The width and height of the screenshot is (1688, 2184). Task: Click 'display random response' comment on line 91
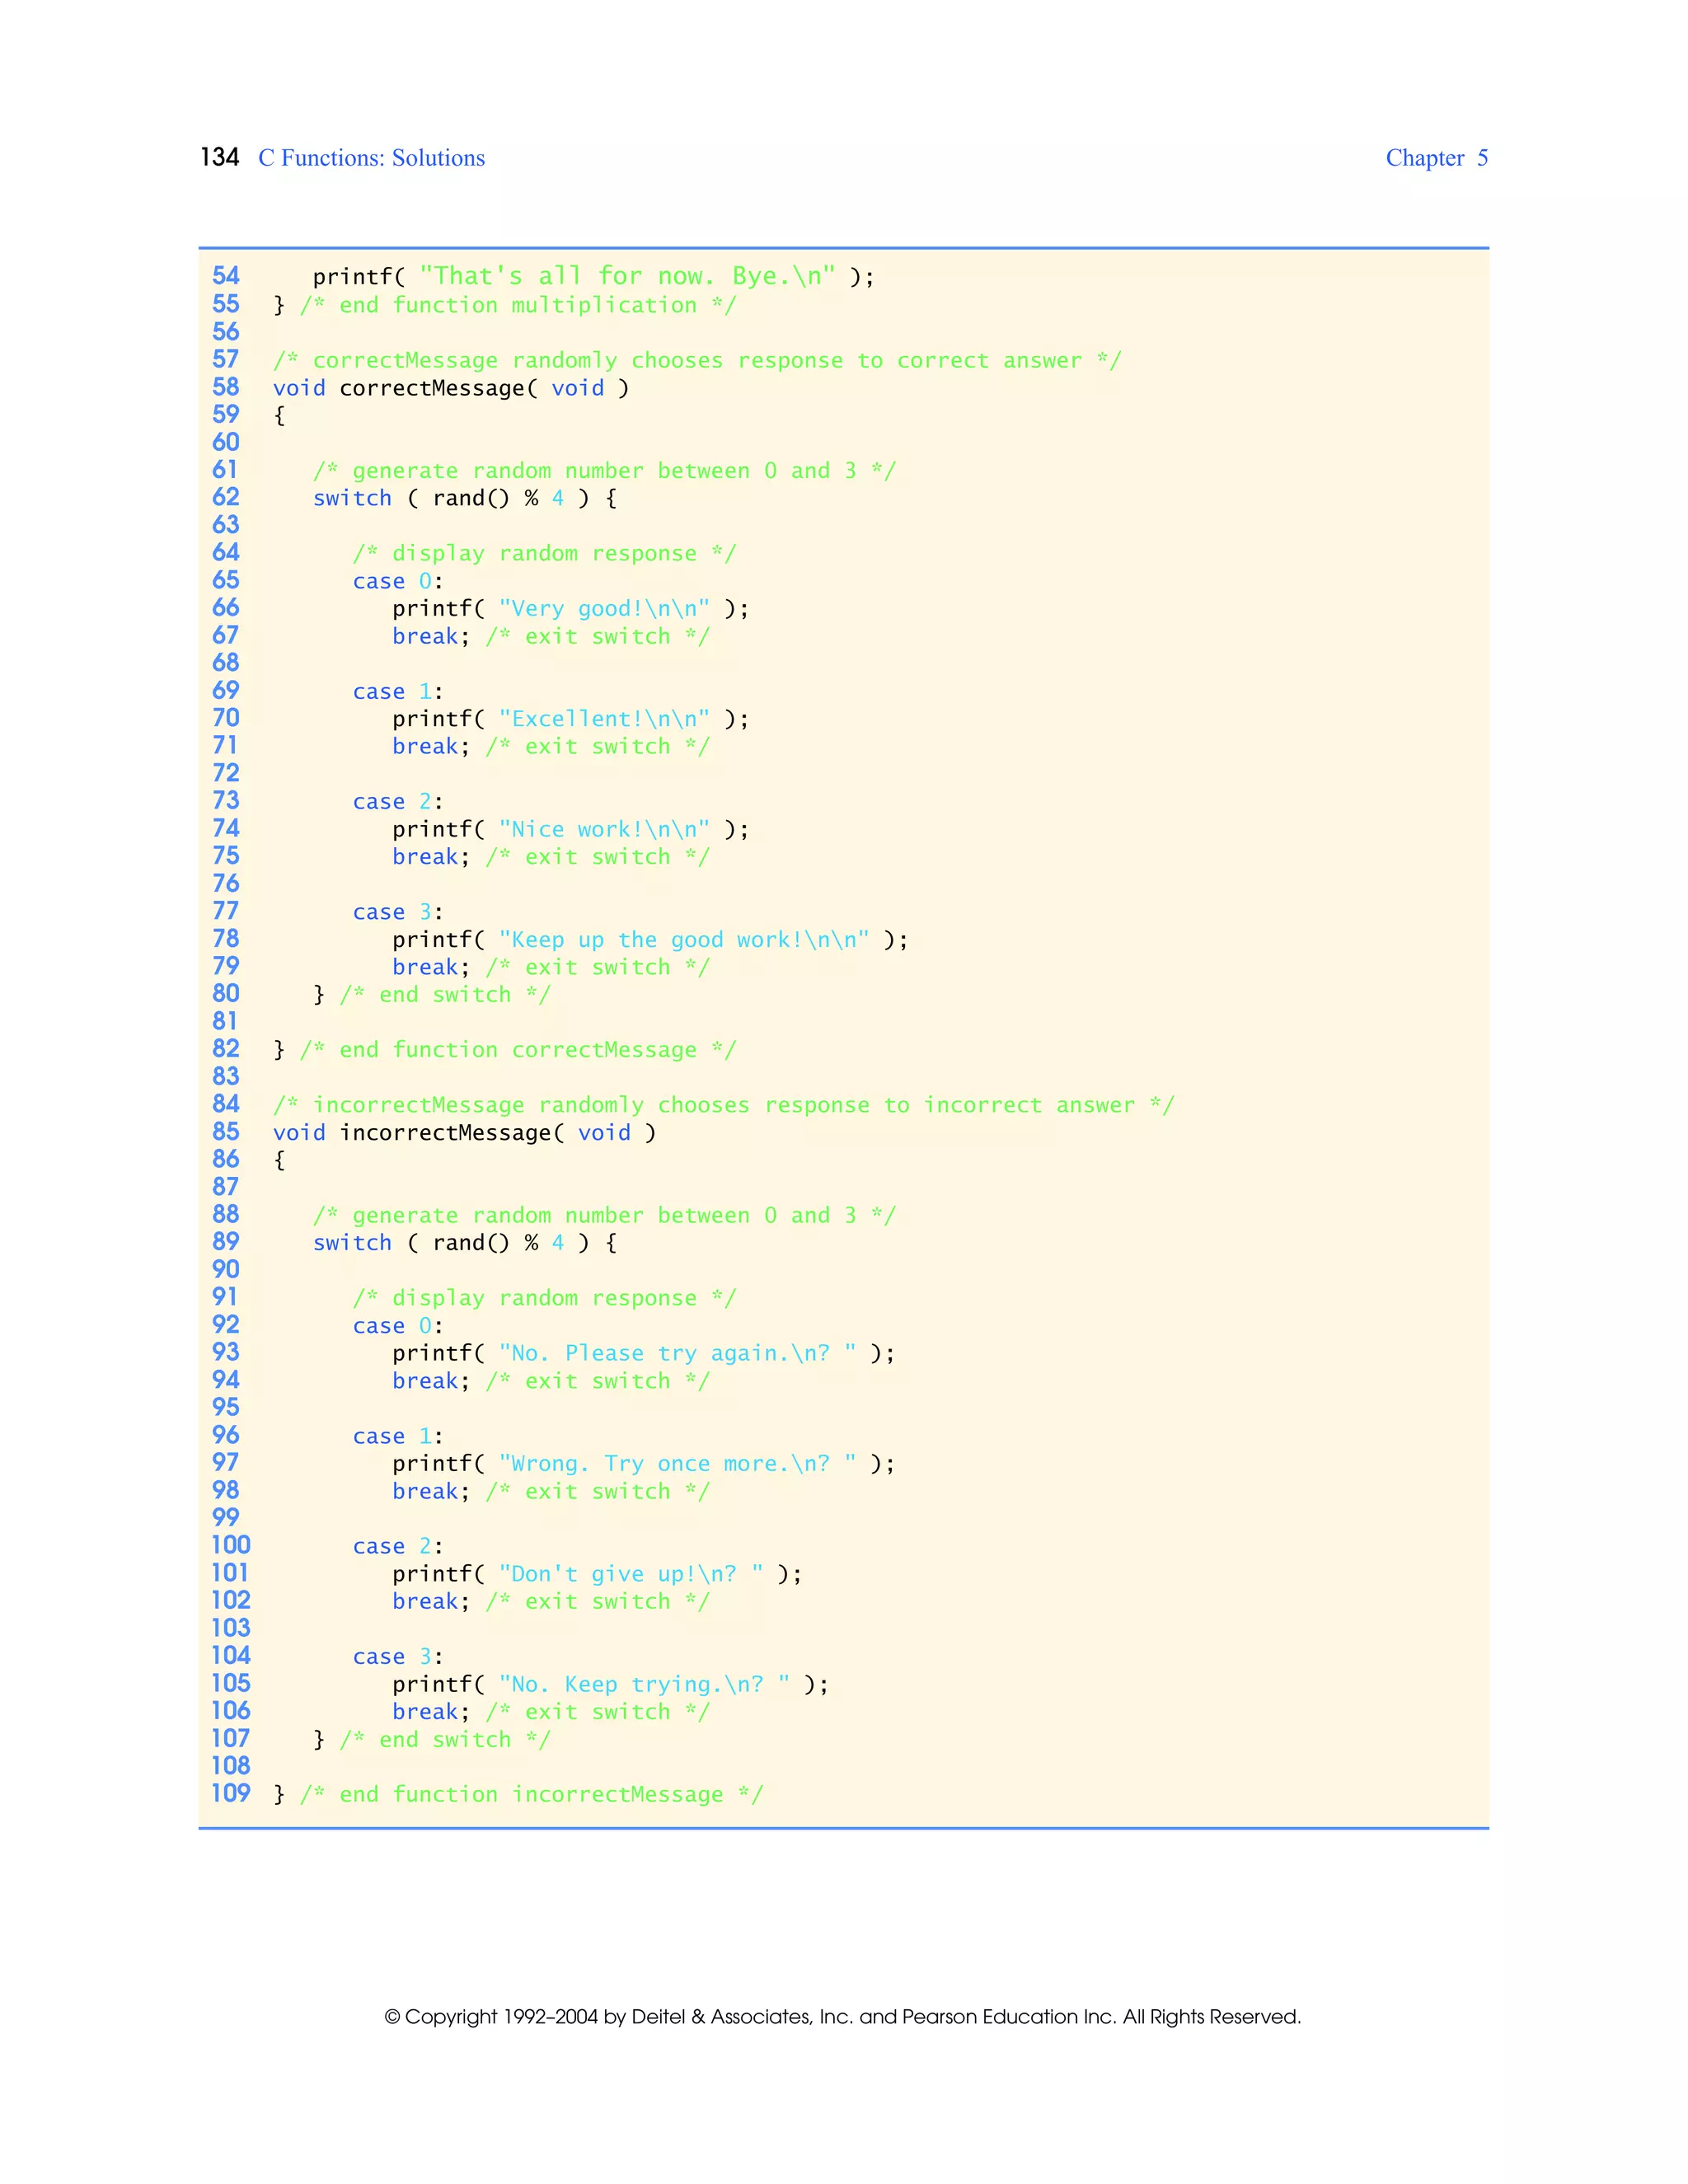[544, 1298]
